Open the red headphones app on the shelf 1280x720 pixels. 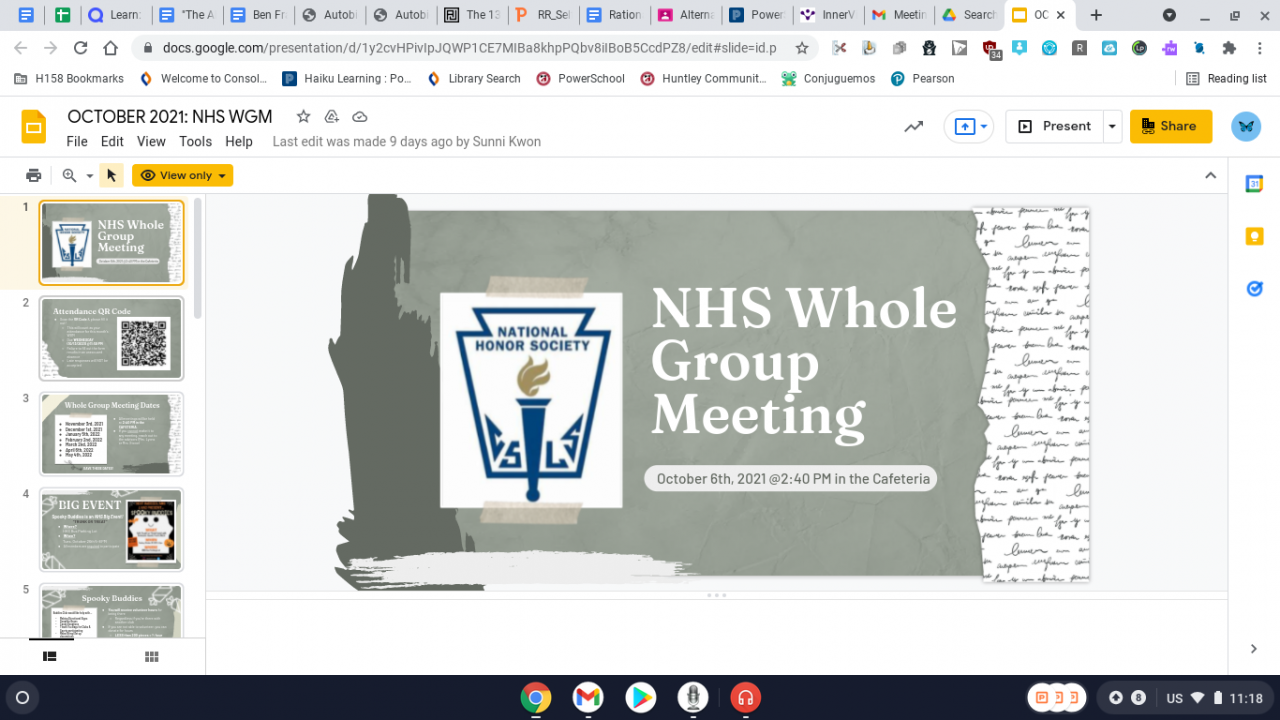744,697
